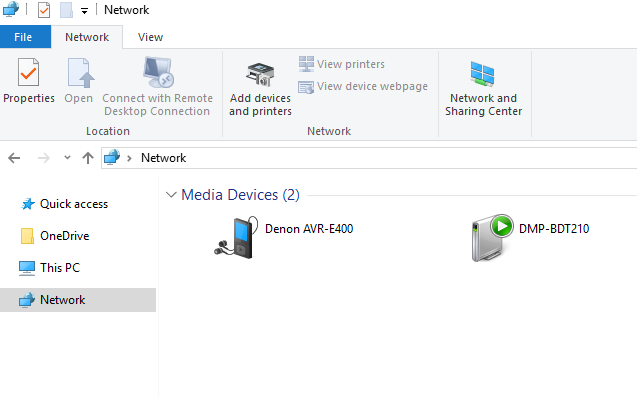The image size is (637, 397).
Task: Switch to the Network ribbon tab
Action: pos(87,37)
